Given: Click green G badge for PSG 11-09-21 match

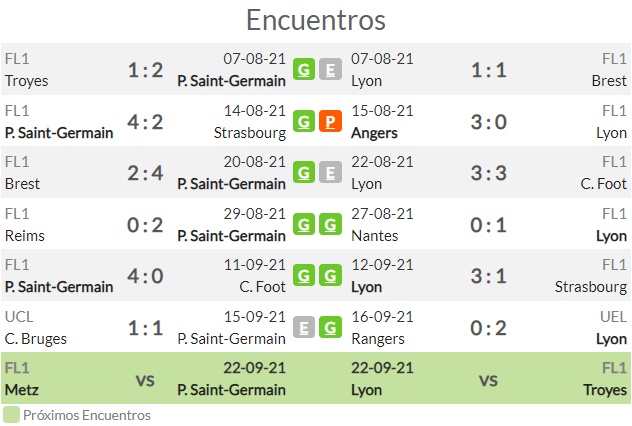Looking at the screenshot, I should tap(304, 275).
